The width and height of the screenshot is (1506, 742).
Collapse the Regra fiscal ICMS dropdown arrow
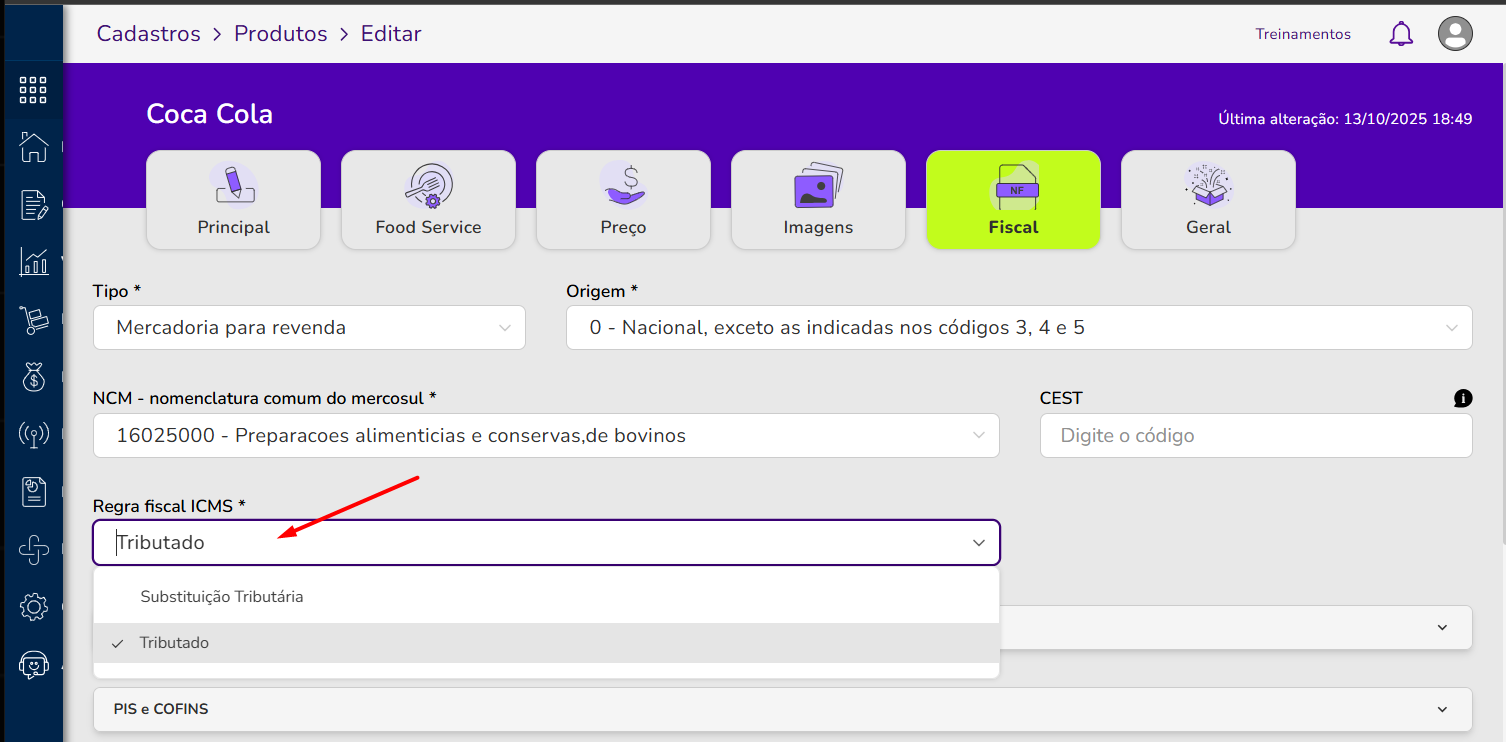(x=979, y=543)
